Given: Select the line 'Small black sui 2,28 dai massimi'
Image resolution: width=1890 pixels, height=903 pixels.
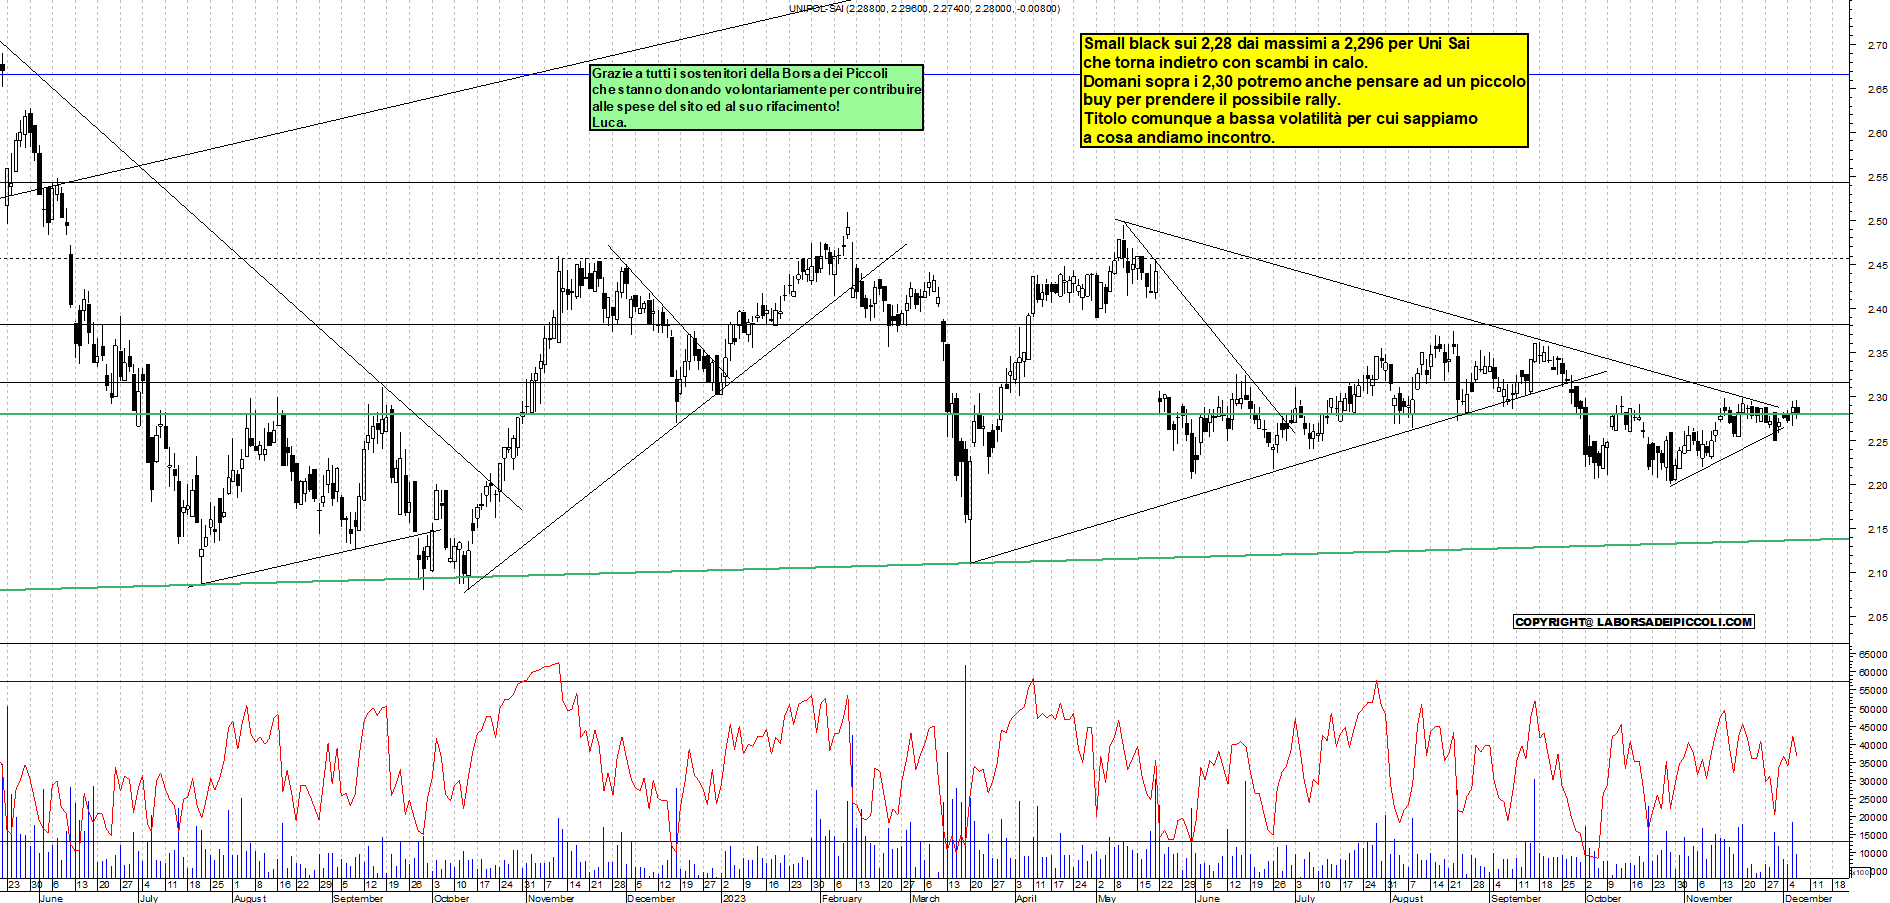Looking at the screenshot, I should pyautogui.click(x=1277, y=43).
